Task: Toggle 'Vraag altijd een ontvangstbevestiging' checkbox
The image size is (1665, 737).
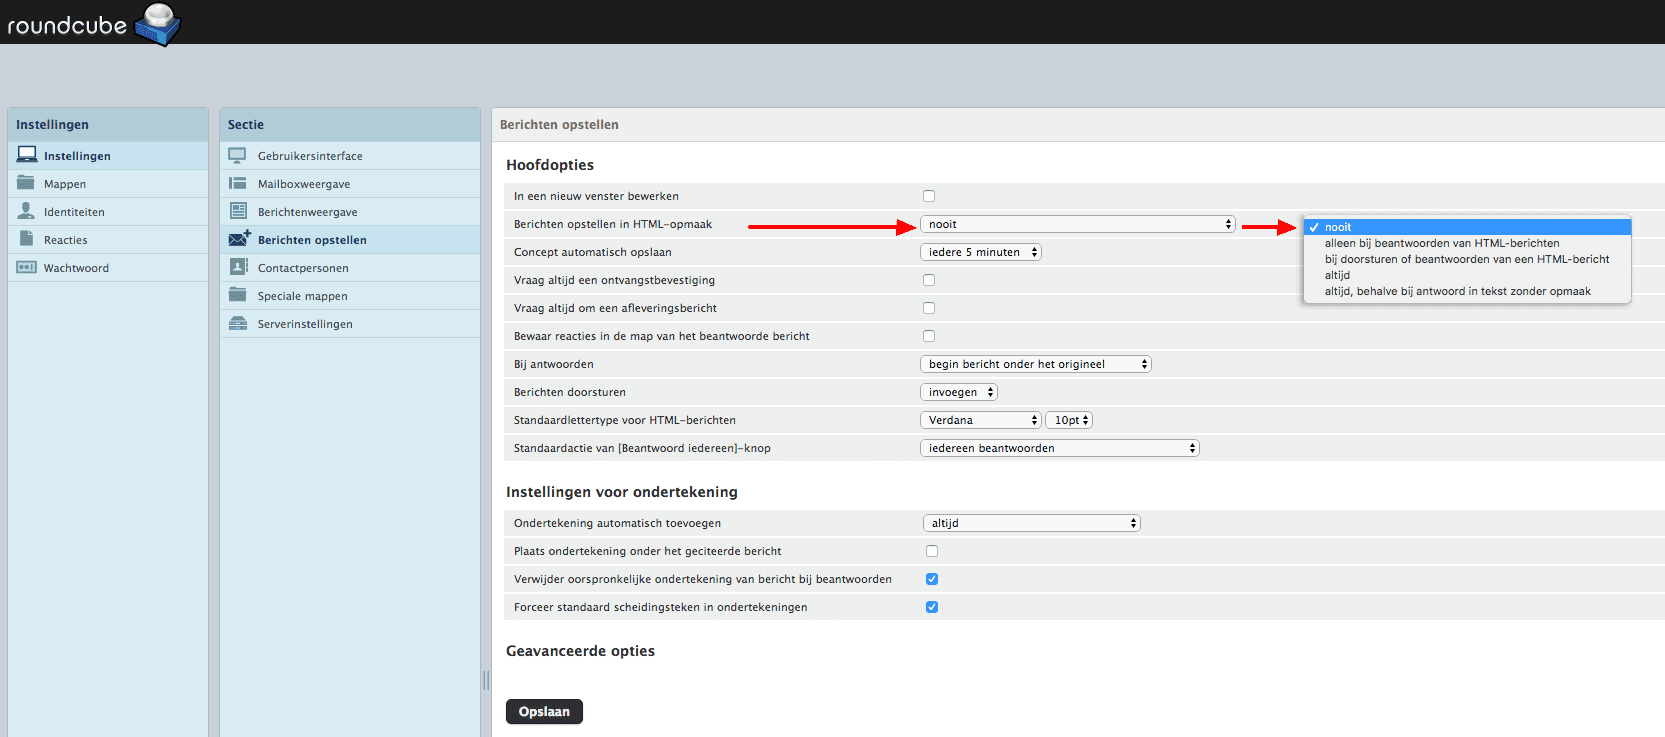Action: coord(929,280)
